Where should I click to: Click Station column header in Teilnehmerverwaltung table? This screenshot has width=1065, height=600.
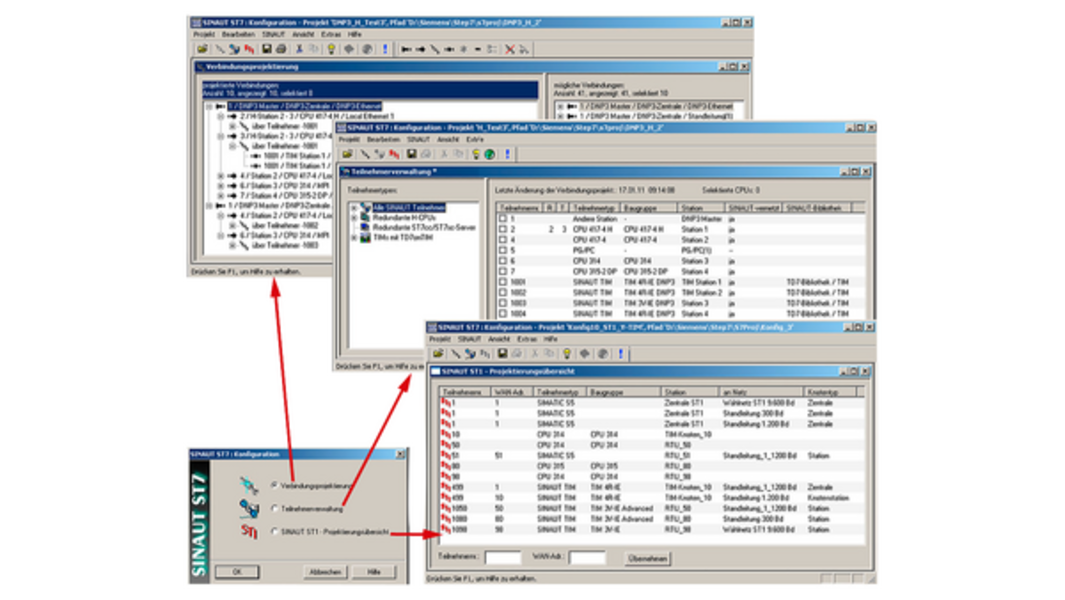pyautogui.click(x=701, y=207)
